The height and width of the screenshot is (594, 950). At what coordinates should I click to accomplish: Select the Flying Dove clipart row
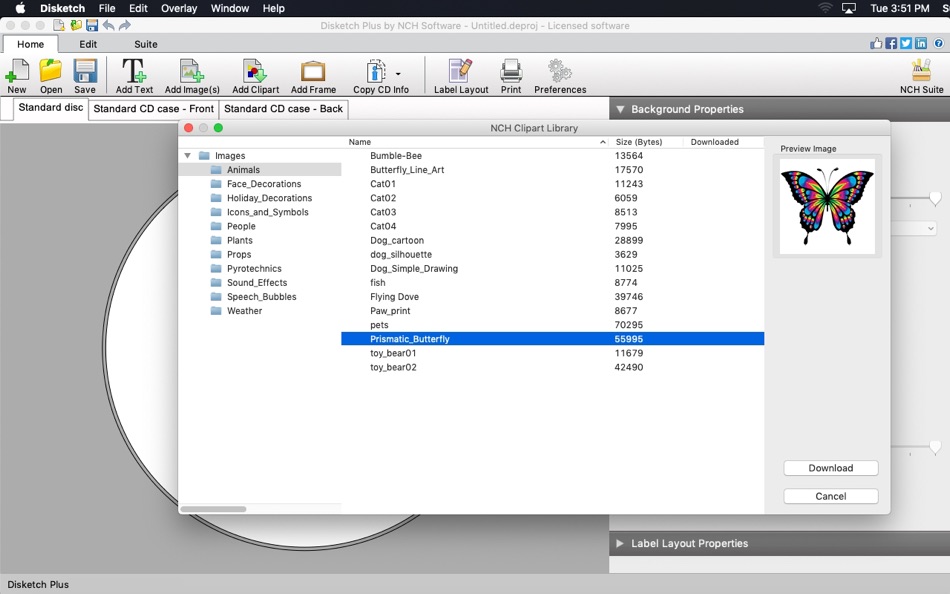[x=553, y=296]
